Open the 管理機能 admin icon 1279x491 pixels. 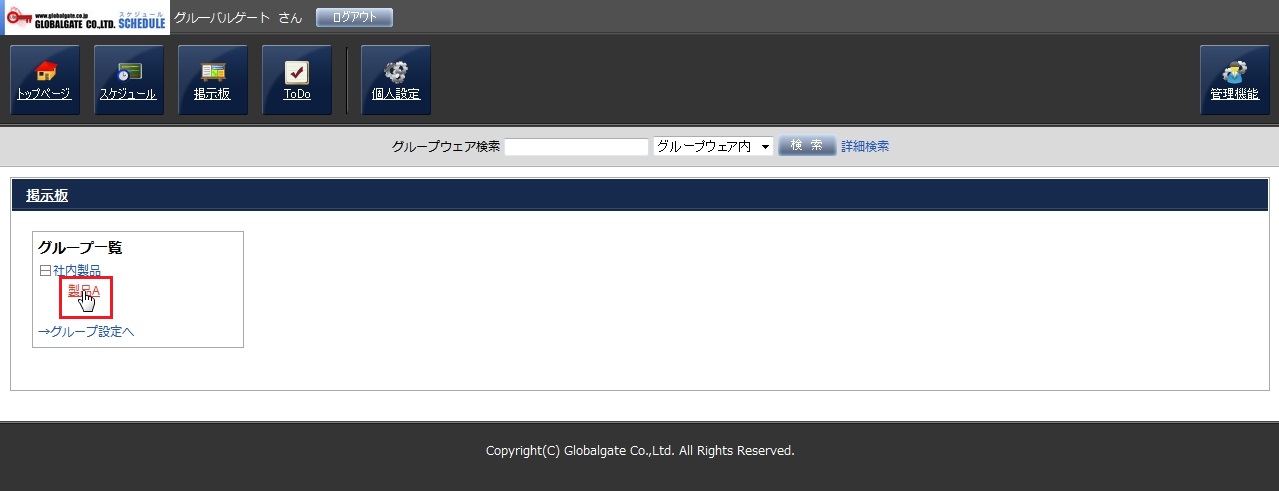1234,80
